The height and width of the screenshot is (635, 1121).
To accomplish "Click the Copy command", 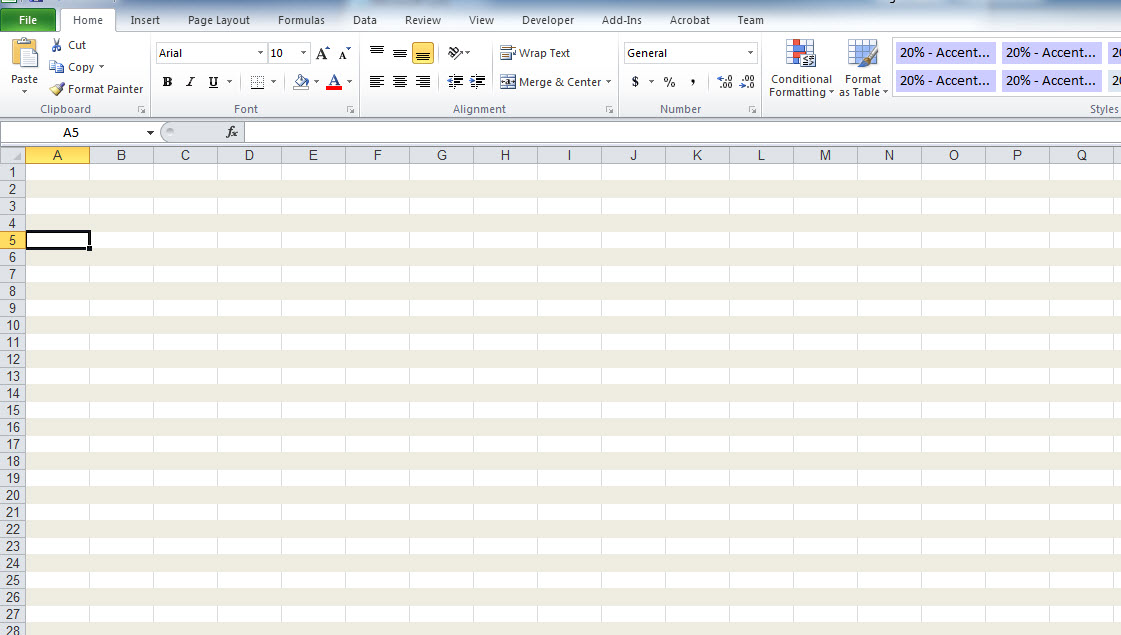I will [77, 66].
